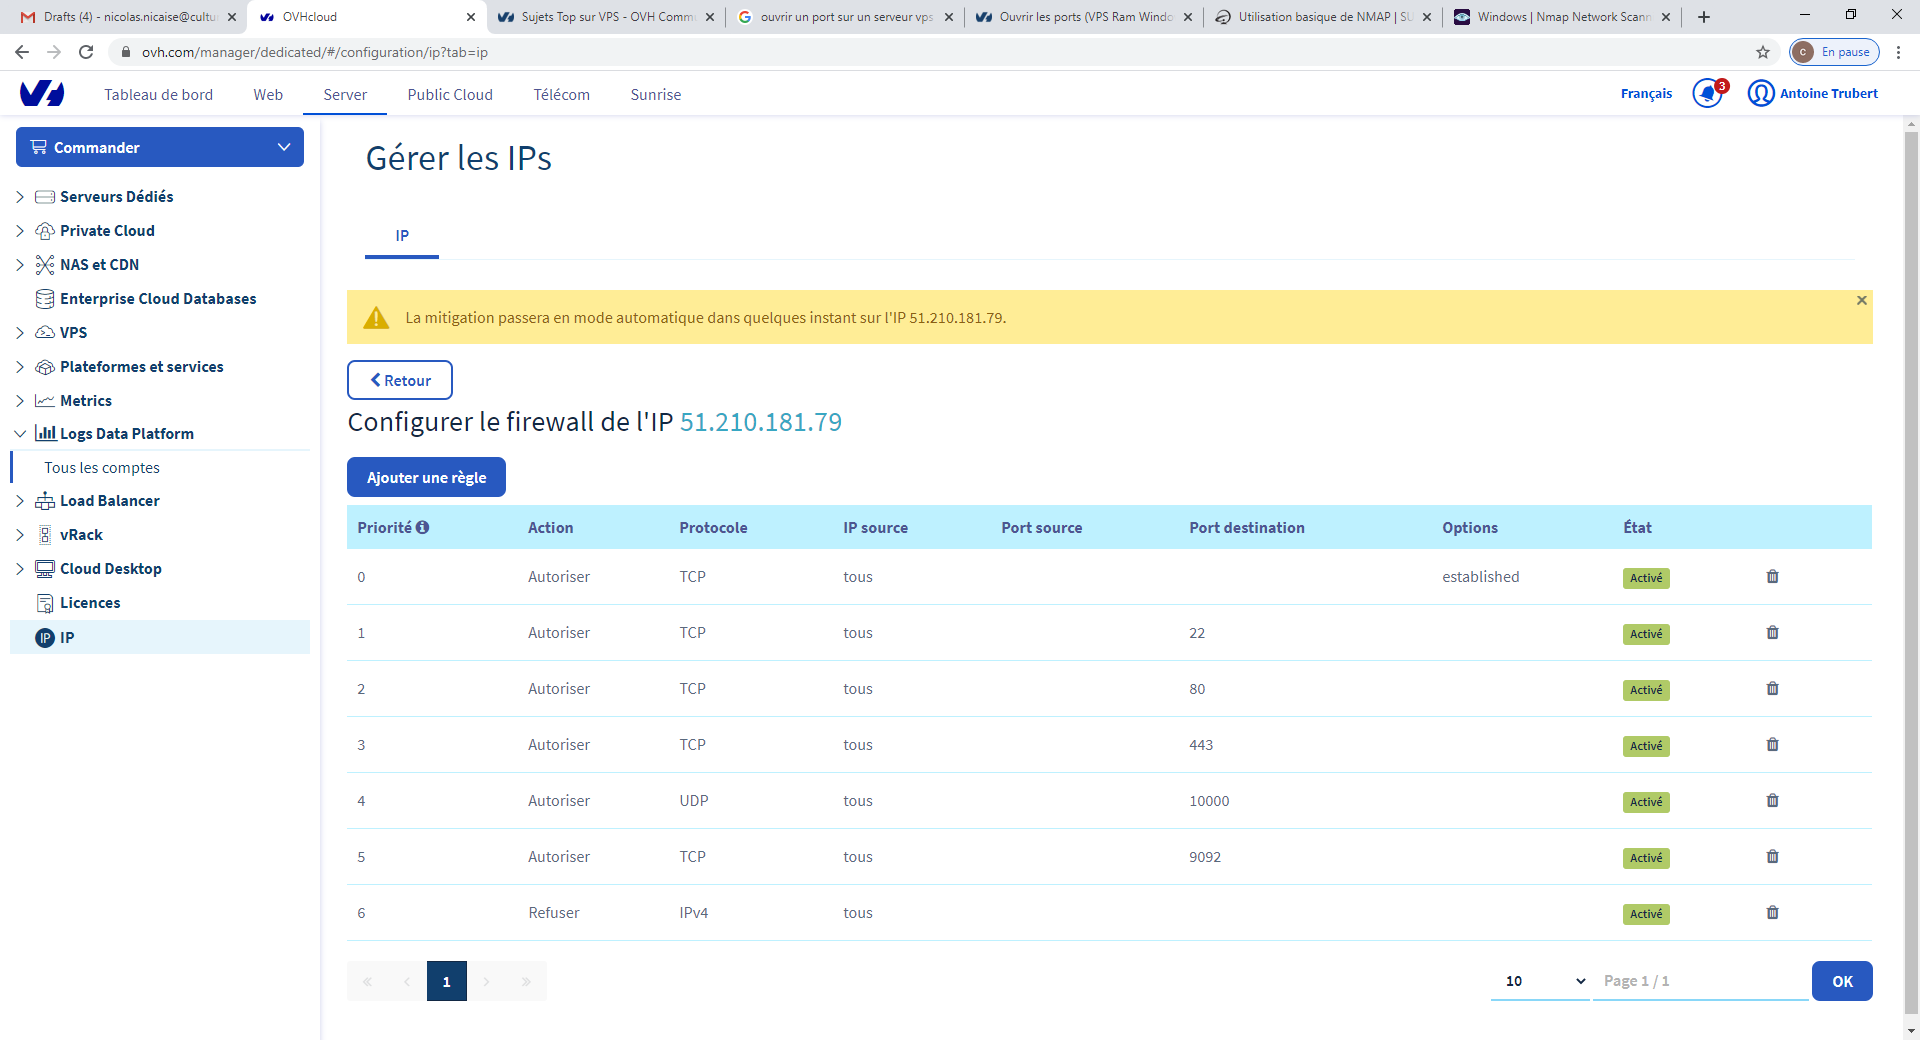This screenshot has width=1920, height=1040.
Task: Click the Ajouter une règle button
Action: (426, 478)
